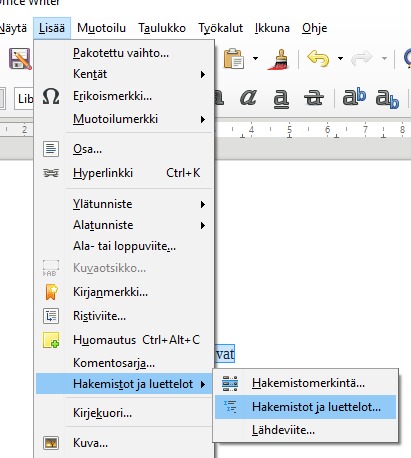Toggle superscript formatting
This screenshot has height=458, width=411.
coord(354,97)
